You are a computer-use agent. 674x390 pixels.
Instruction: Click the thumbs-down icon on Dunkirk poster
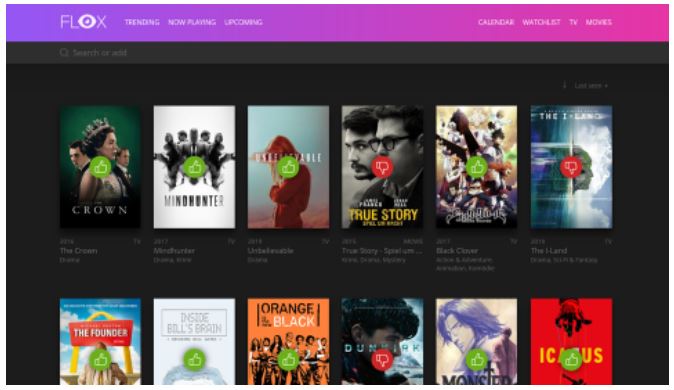(x=383, y=360)
